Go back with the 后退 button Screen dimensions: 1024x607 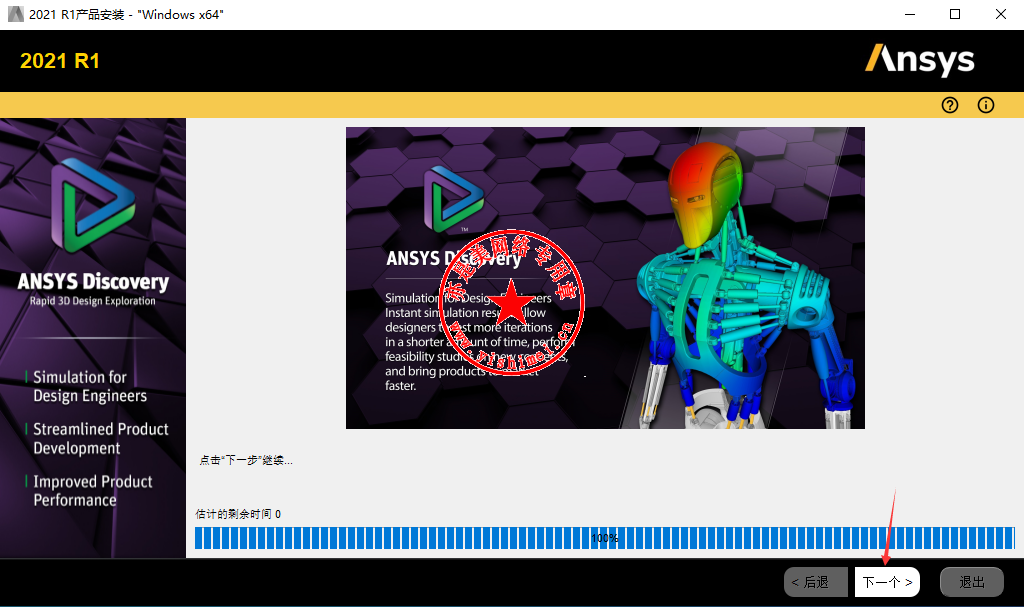coord(816,582)
